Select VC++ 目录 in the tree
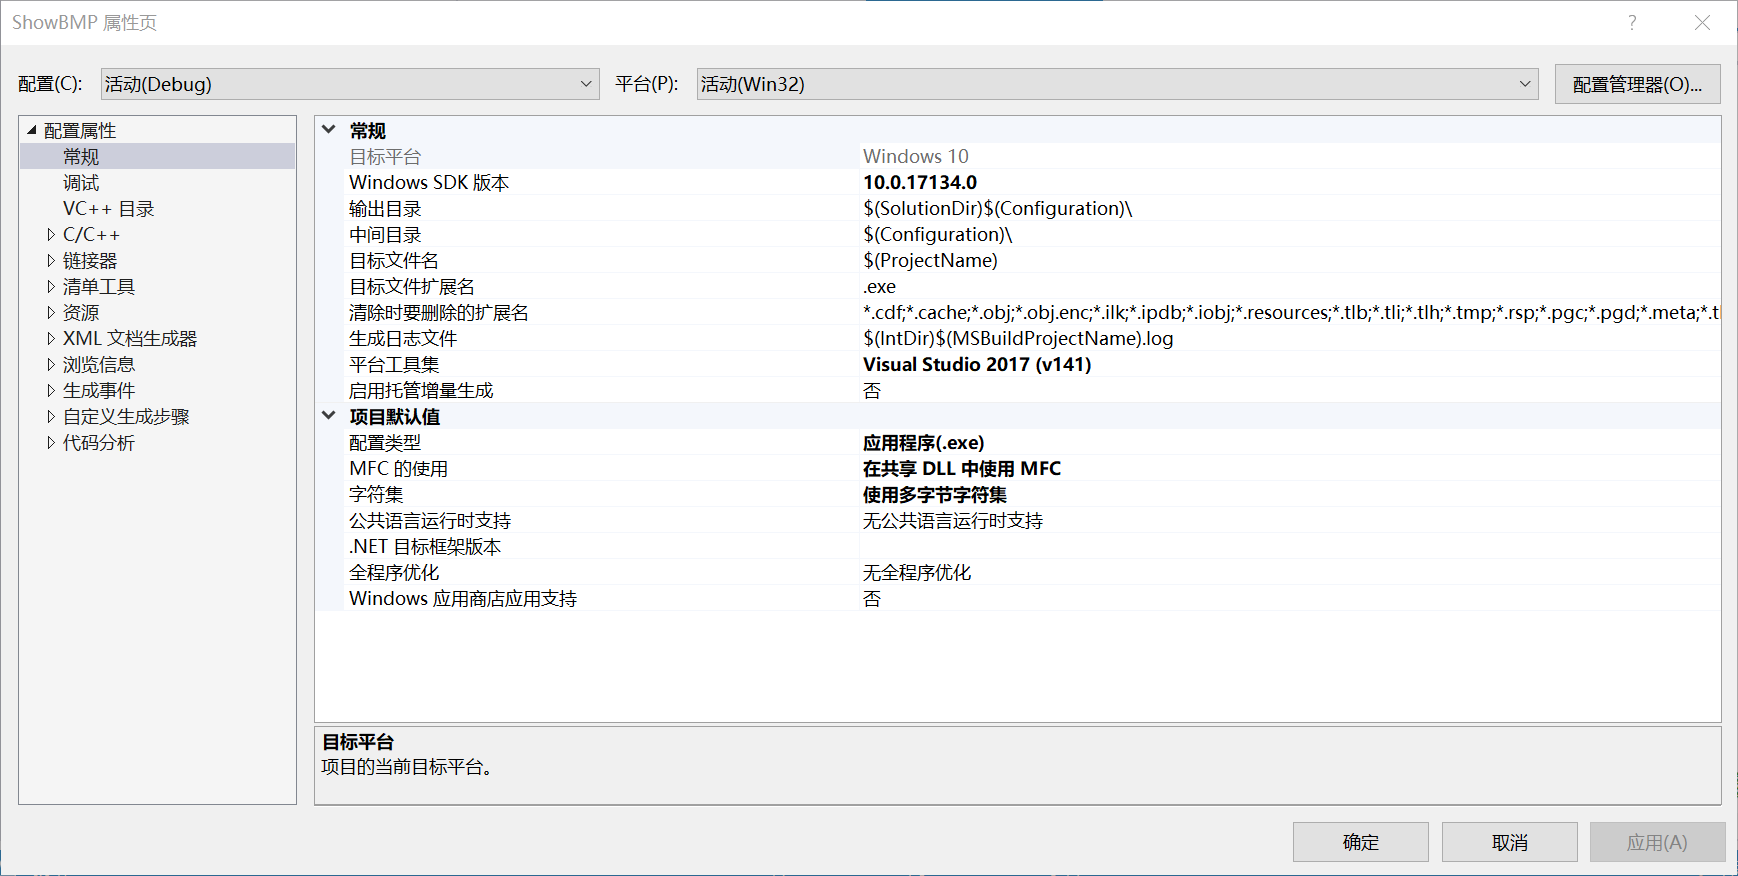Image resolution: width=1738 pixels, height=876 pixels. [x=108, y=208]
